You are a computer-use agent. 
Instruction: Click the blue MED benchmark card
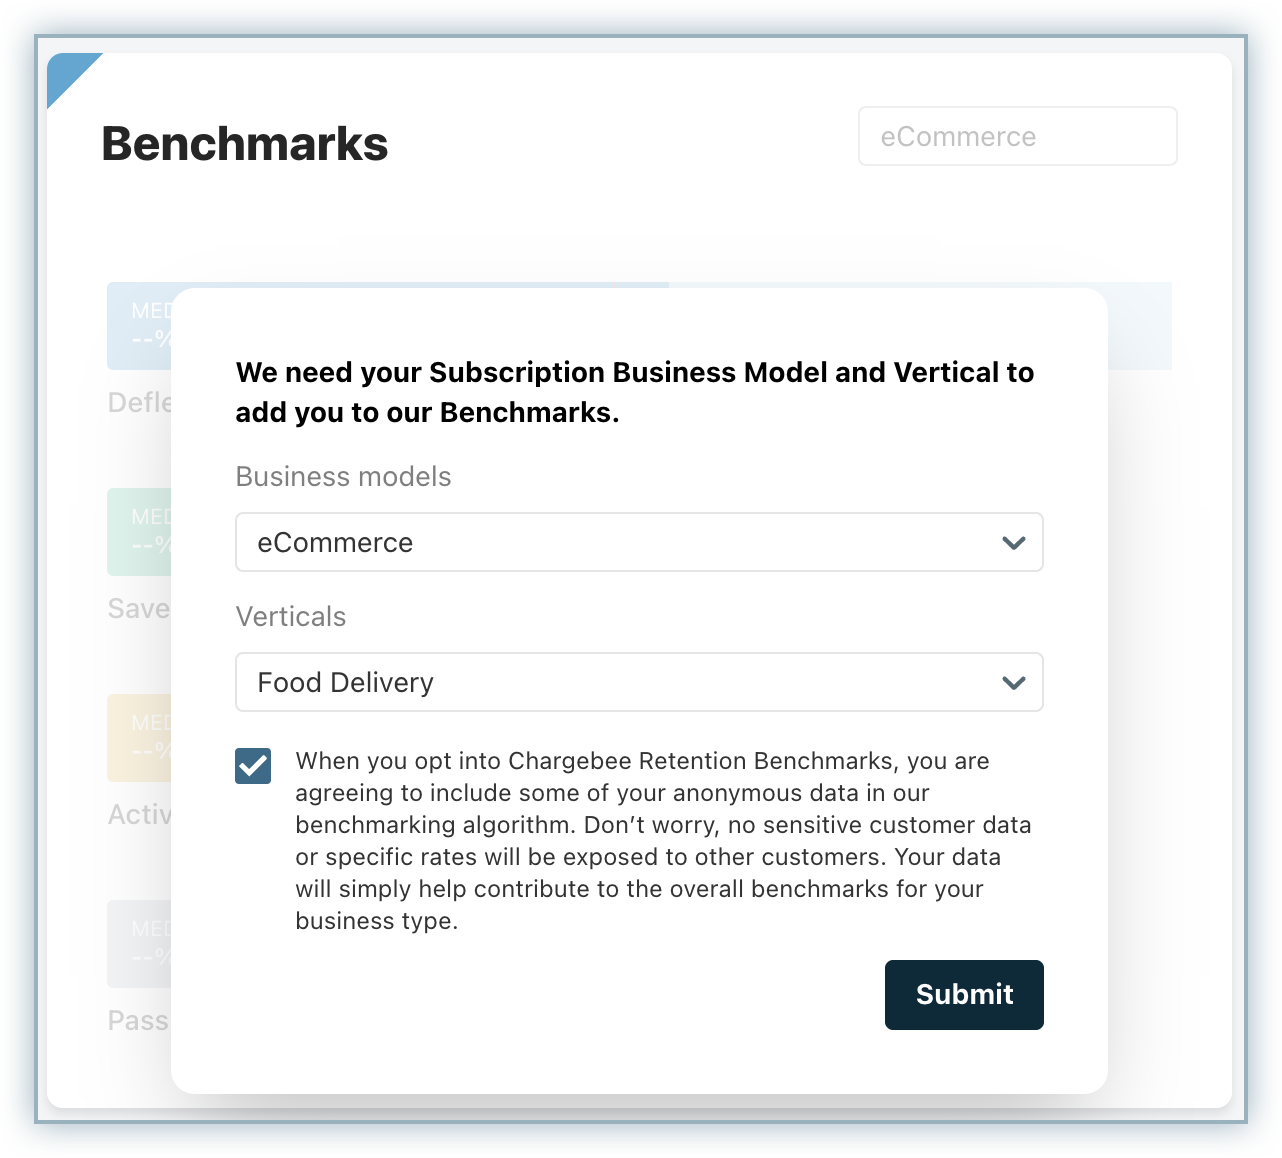[x=140, y=326]
